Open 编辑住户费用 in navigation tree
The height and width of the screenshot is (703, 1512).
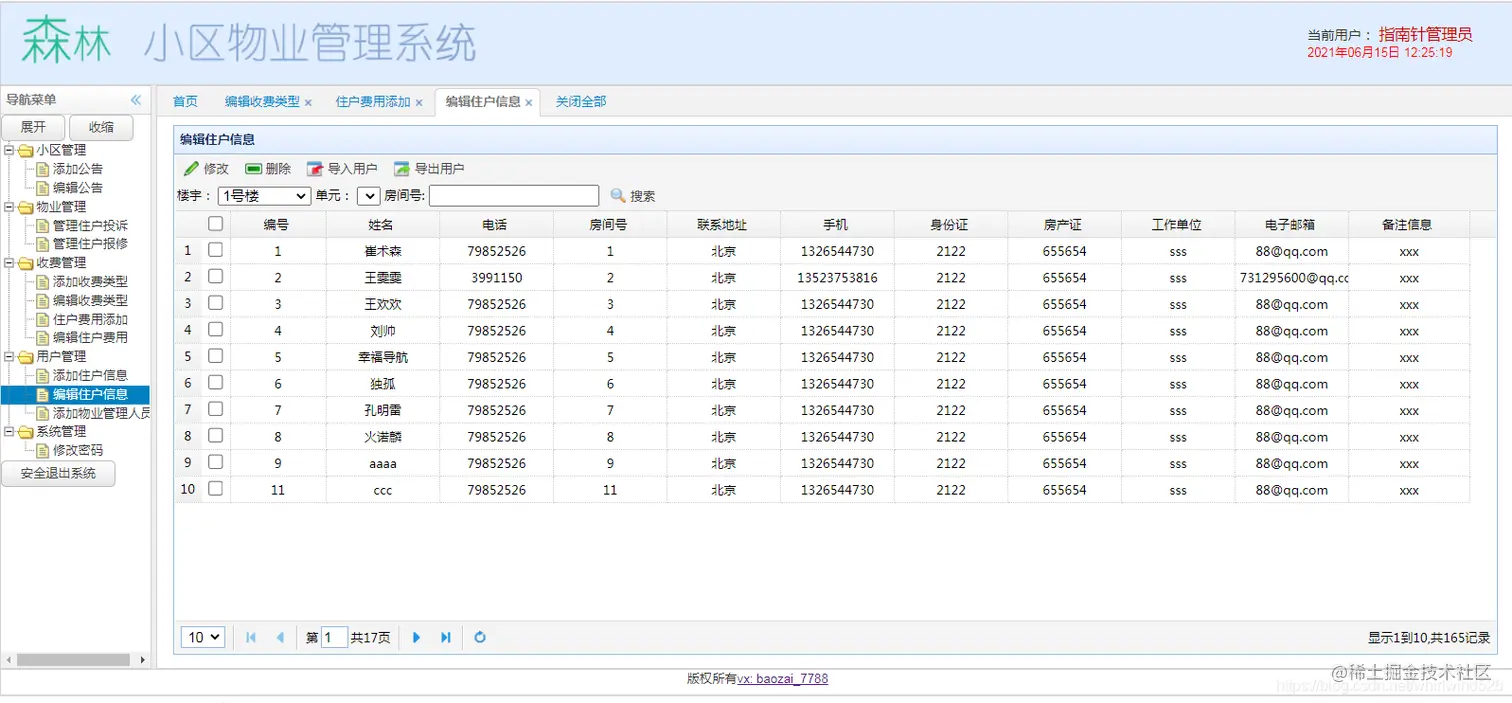tap(90, 338)
